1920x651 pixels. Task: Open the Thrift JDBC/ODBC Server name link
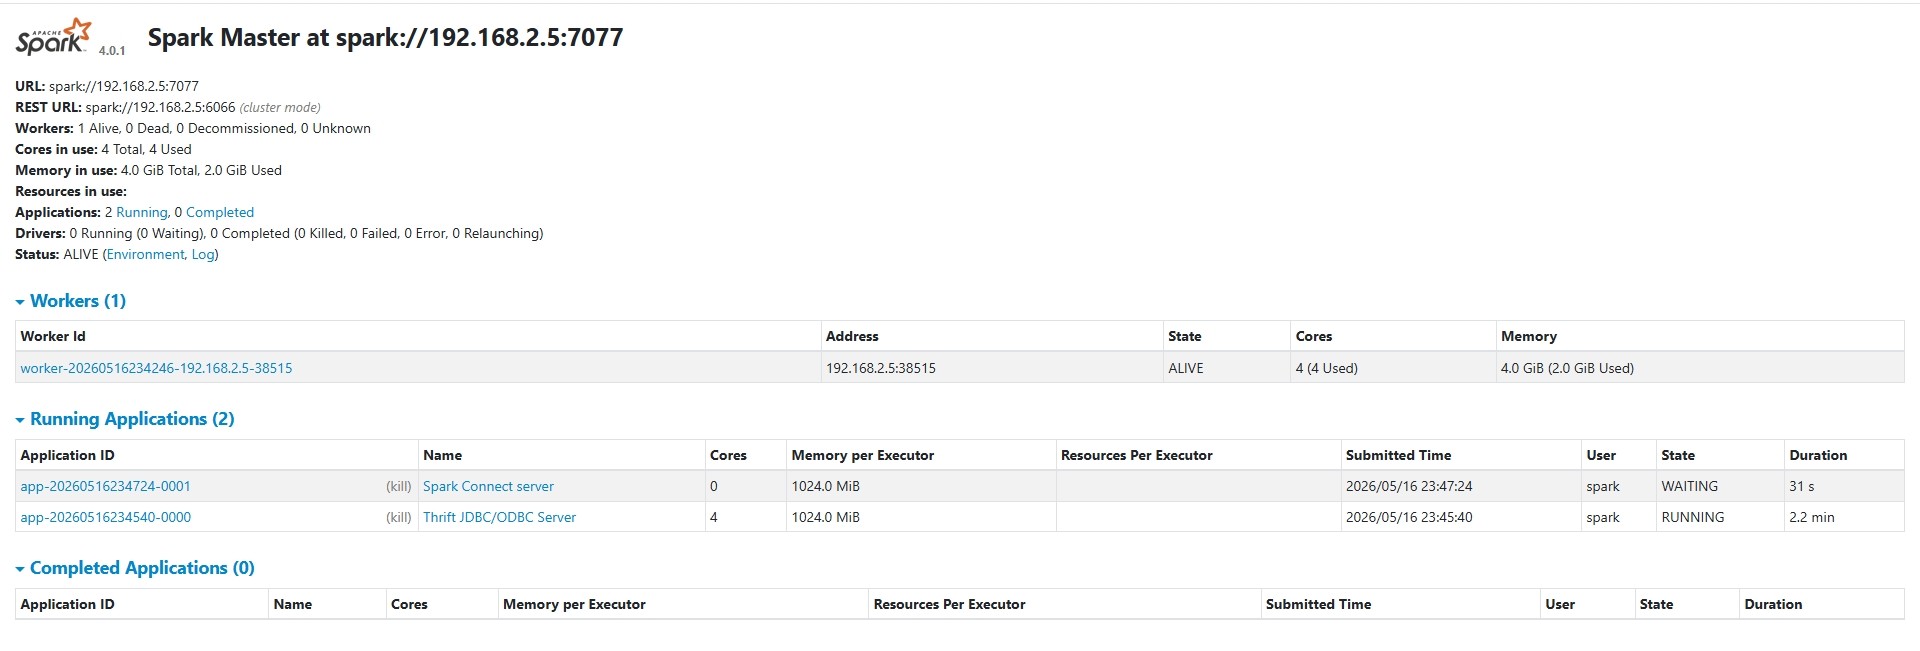(499, 517)
